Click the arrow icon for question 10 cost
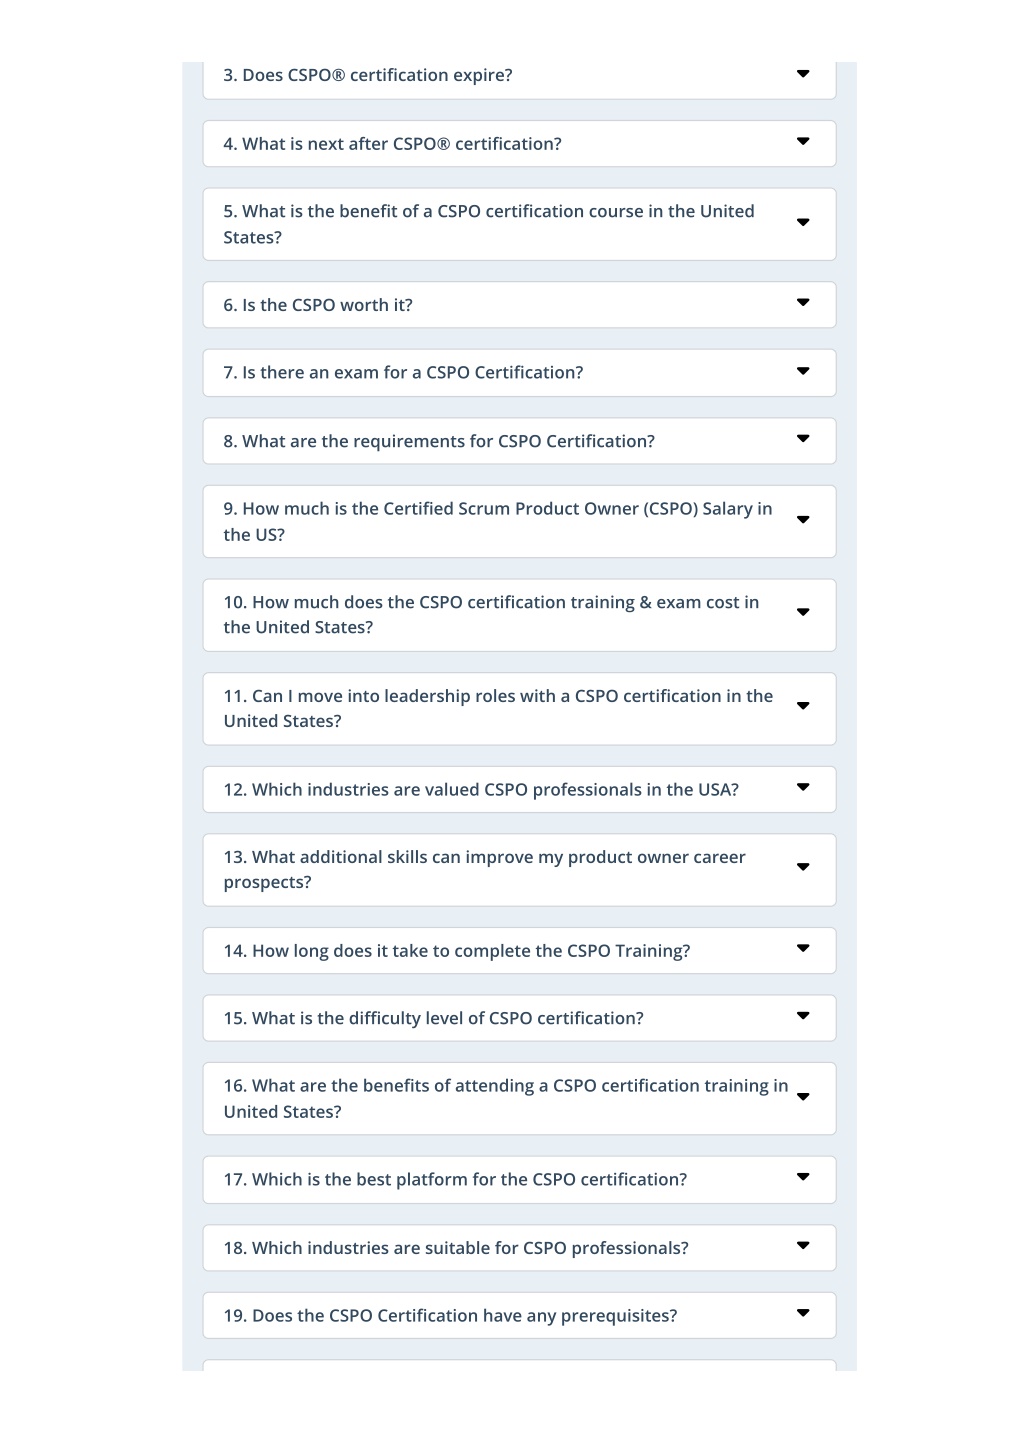Image resolution: width=1024 pixels, height=1449 pixels. tap(803, 613)
